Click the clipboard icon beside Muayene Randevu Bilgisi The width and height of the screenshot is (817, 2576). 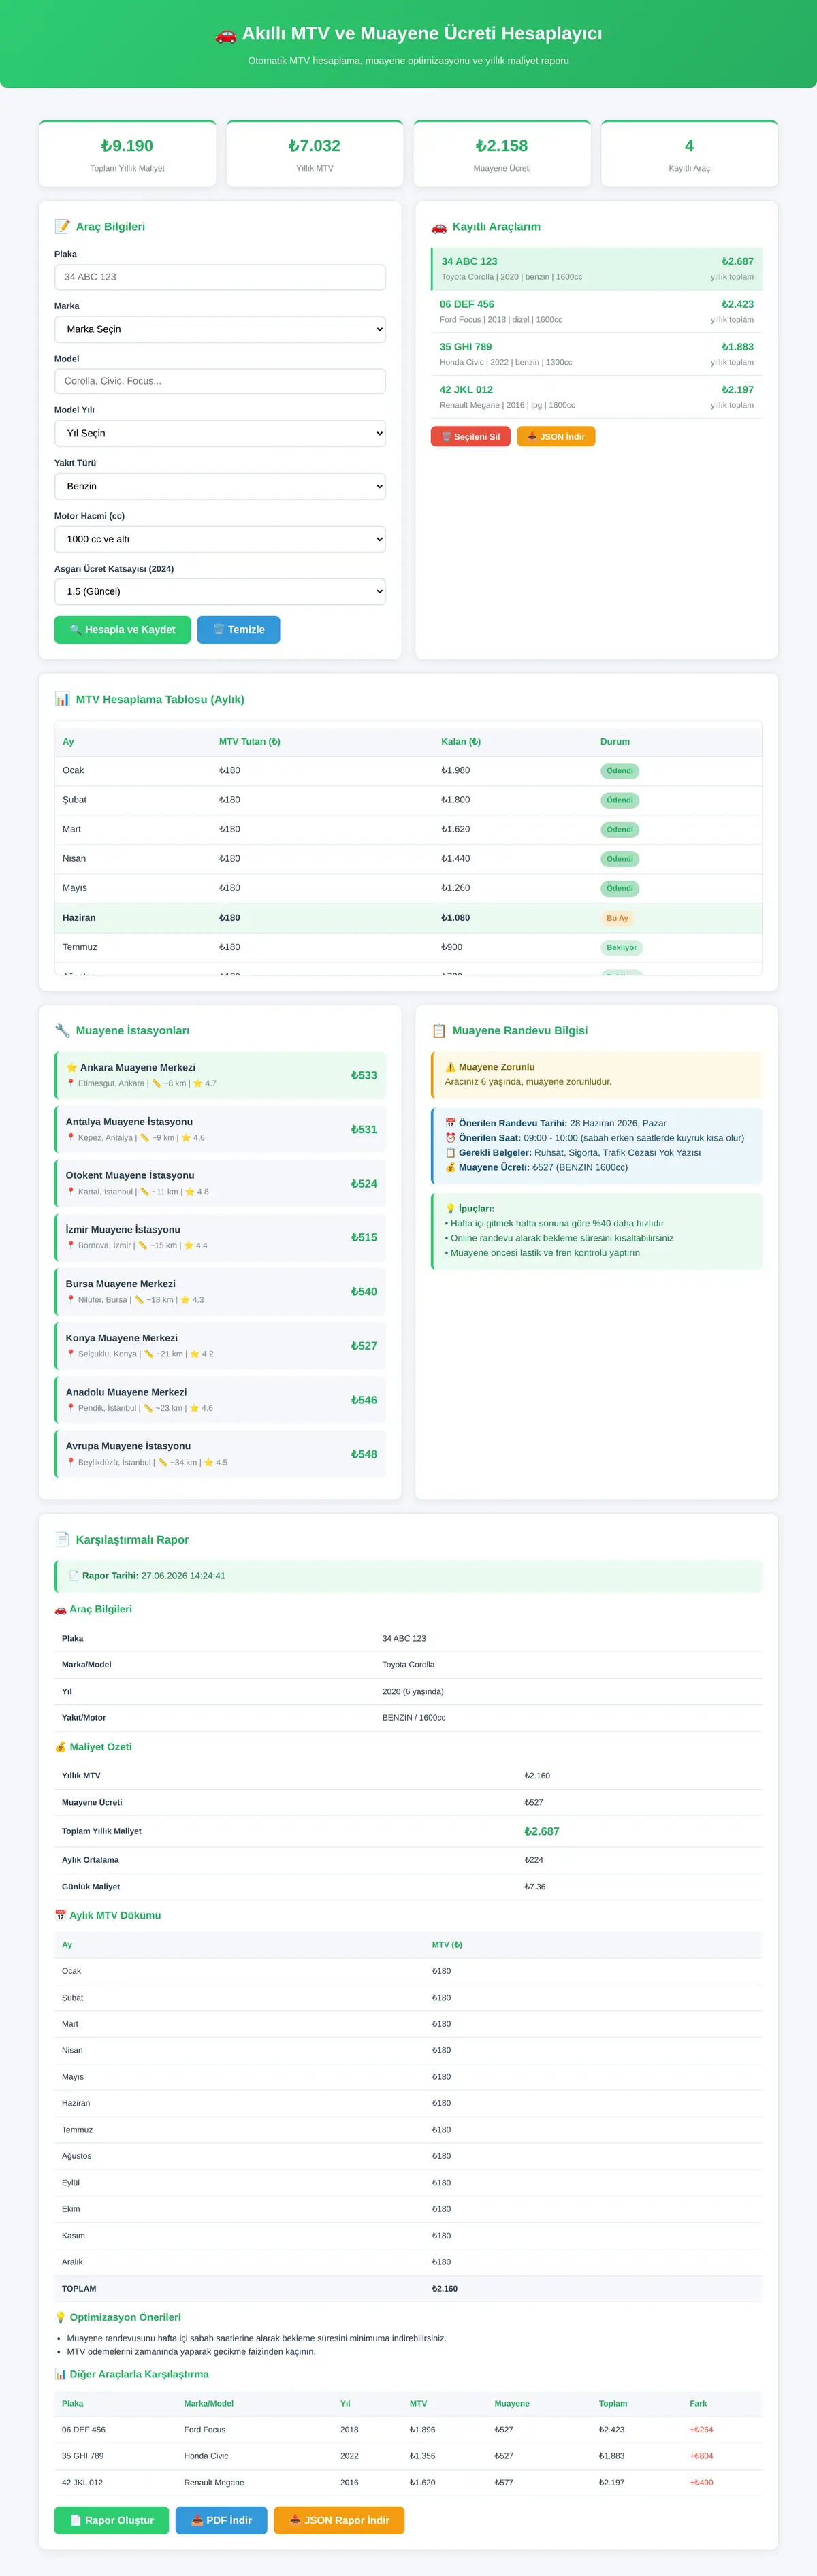(439, 1031)
